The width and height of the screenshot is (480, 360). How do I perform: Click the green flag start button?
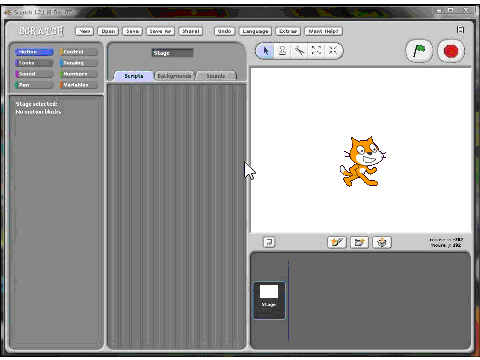pyautogui.click(x=419, y=51)
